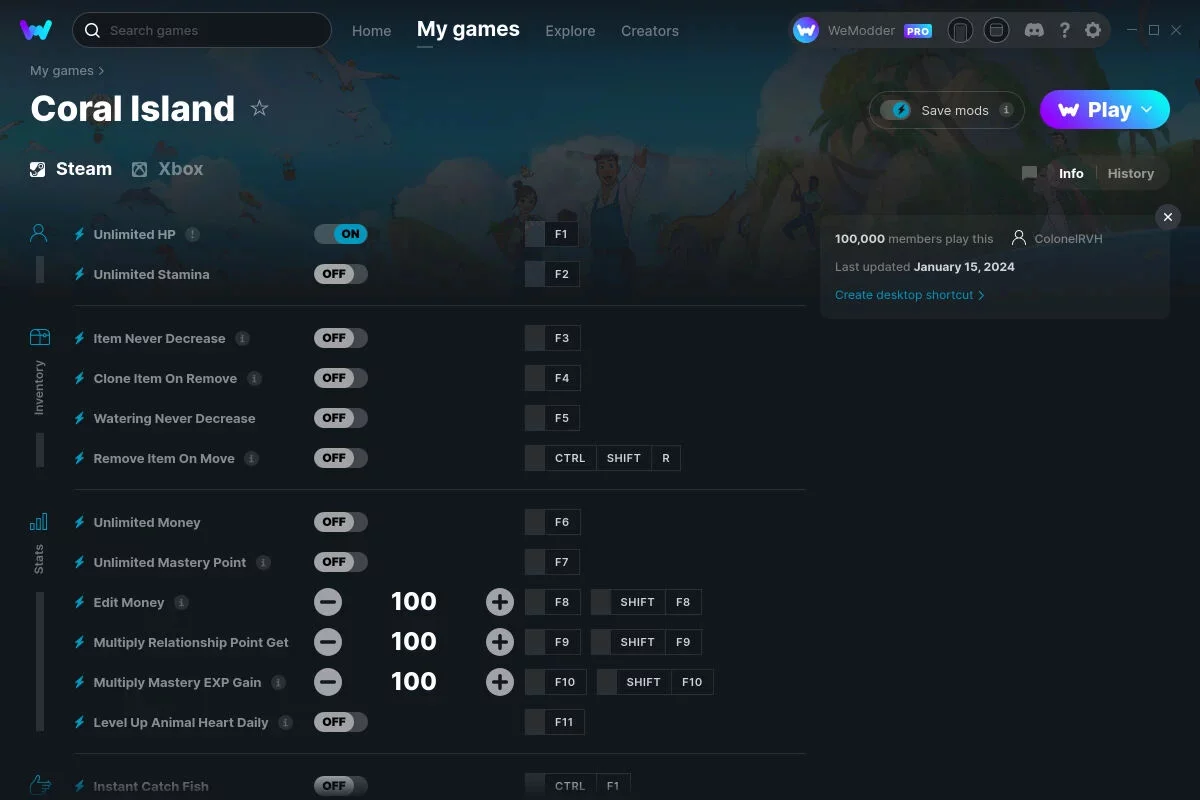Image resolution: width=1200 pixels, height=800 pixels.
Task: Open the History panel tab
Action: (x=1131, y=173)
